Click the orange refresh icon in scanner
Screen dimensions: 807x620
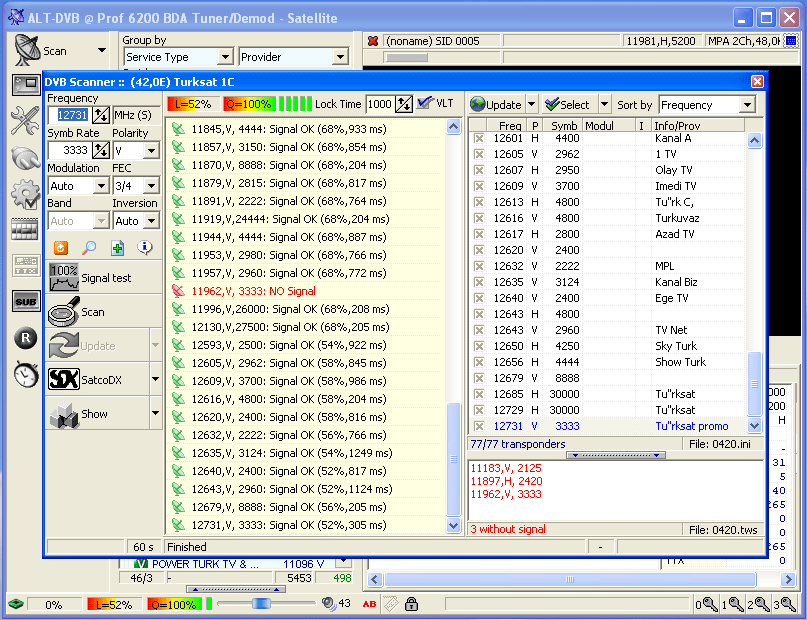[x=61, y=248]
